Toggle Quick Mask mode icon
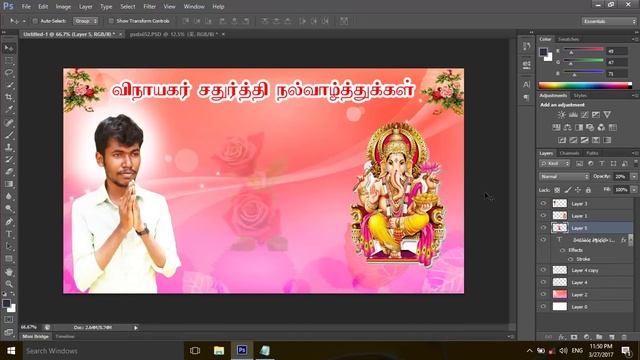The image size is (640, 360). click(9, 320)
